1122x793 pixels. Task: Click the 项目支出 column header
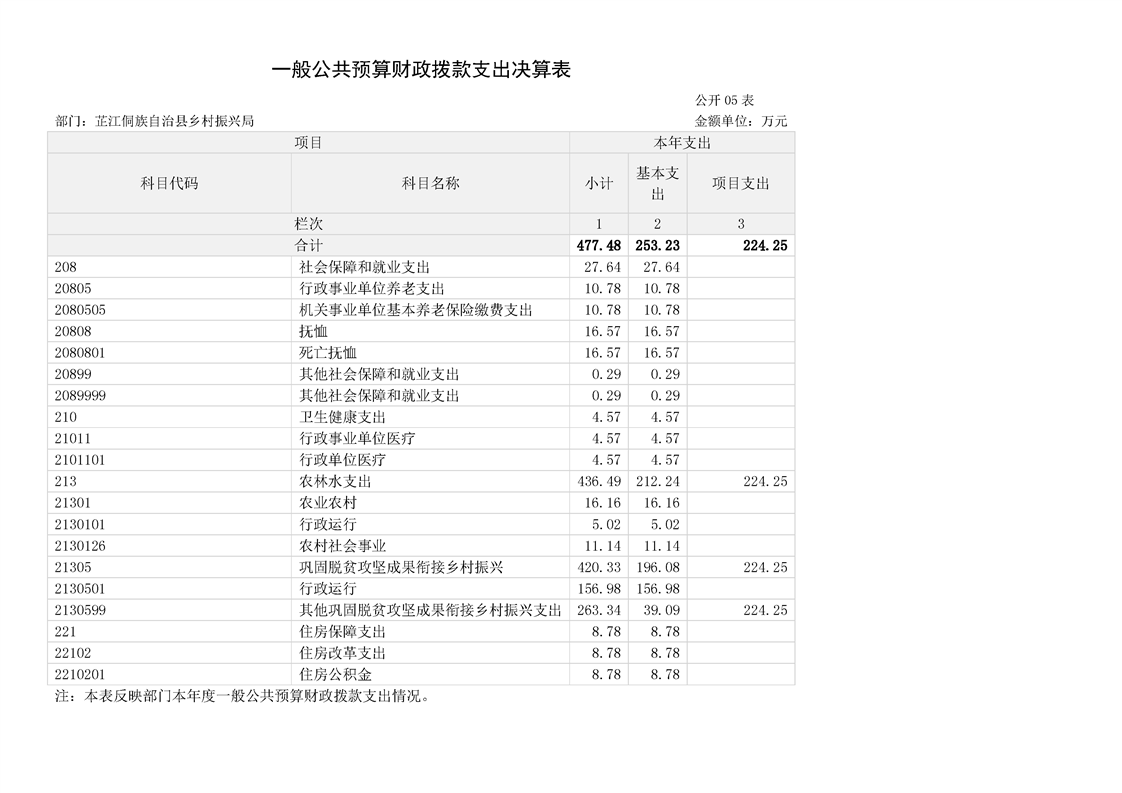[740, 183]
